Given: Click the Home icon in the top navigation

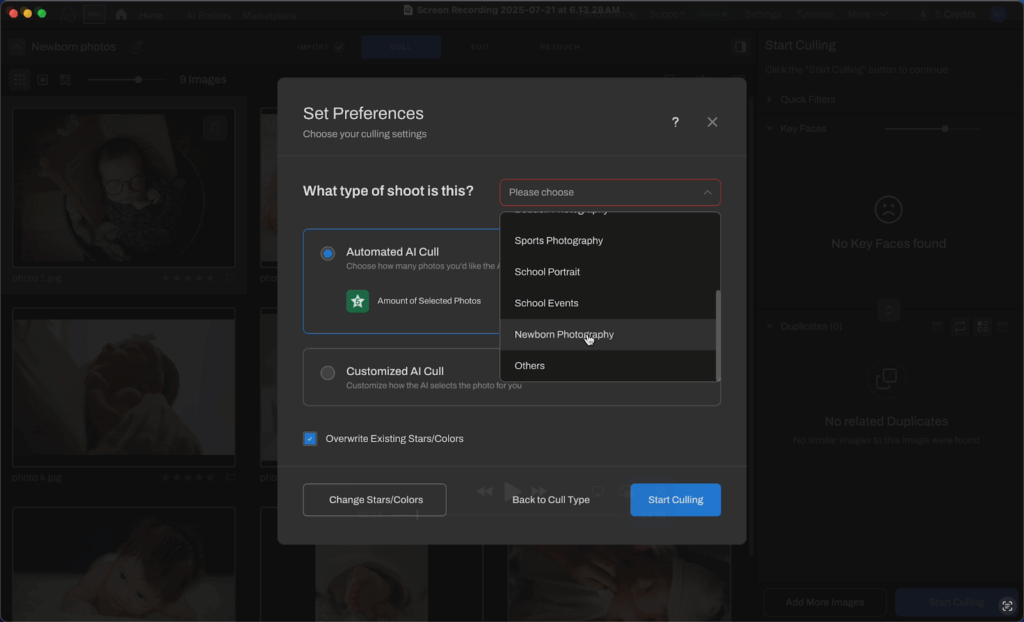Looking at the screenshot, I should point(120,14).
